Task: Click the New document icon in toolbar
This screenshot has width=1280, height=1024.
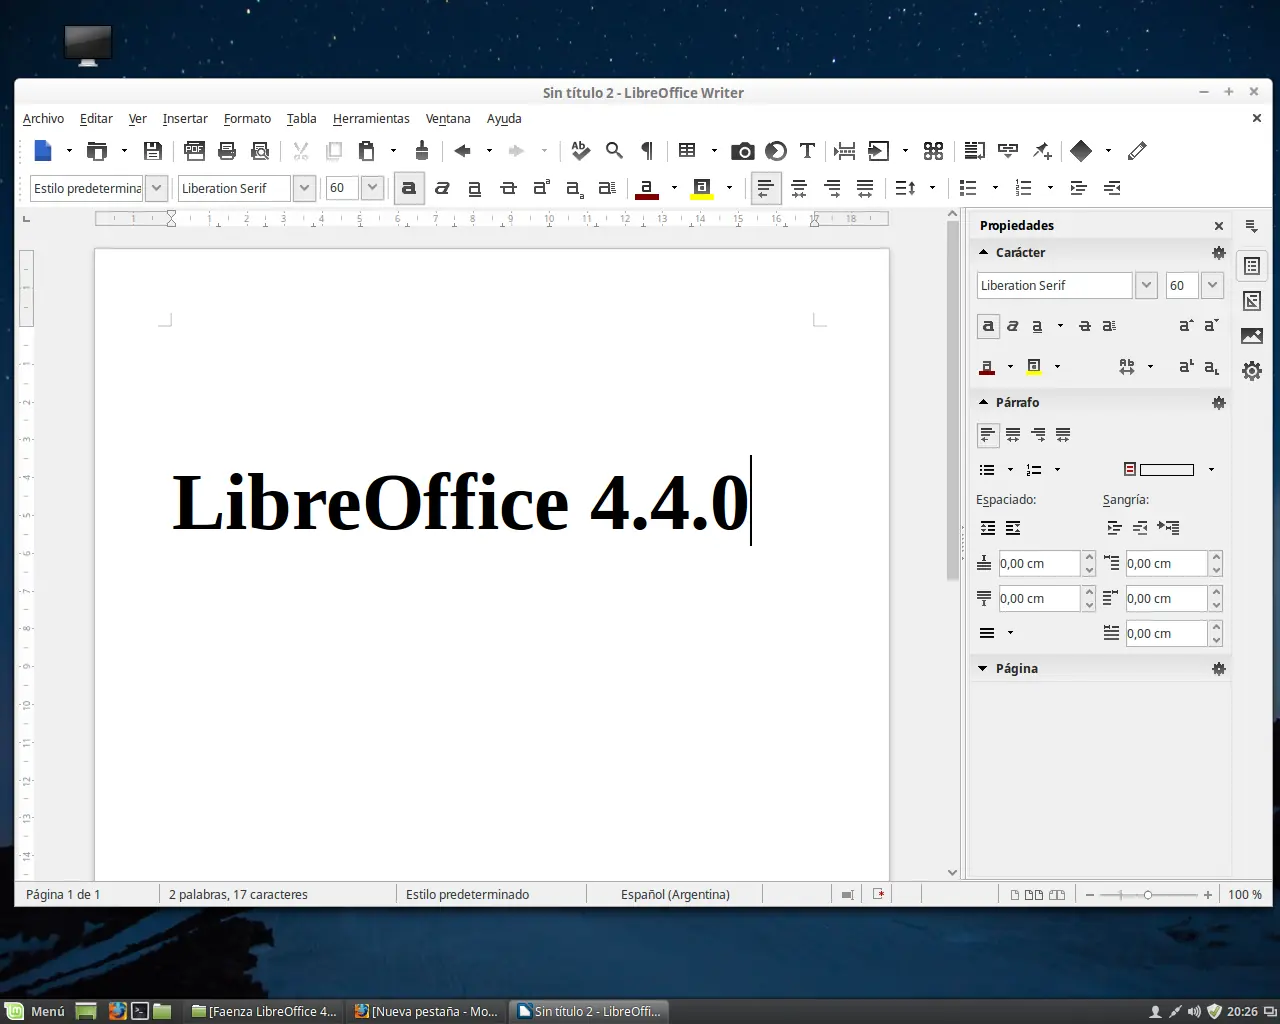Action: pos(42,151)
